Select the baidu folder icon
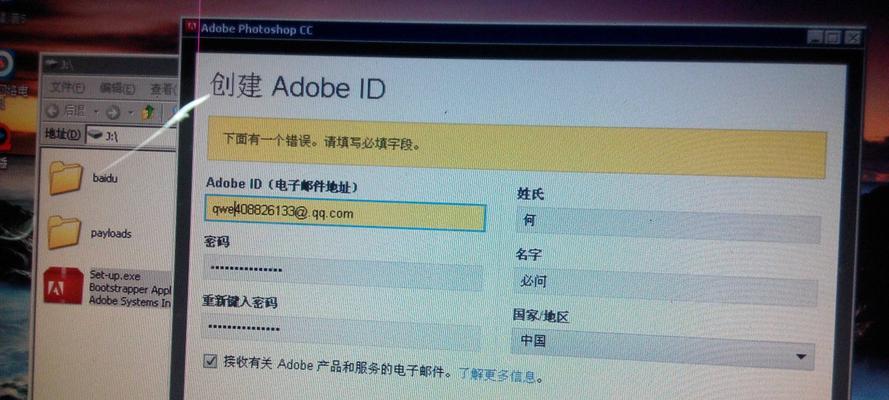This screenshot has width=889, height=400. (66, 177)
